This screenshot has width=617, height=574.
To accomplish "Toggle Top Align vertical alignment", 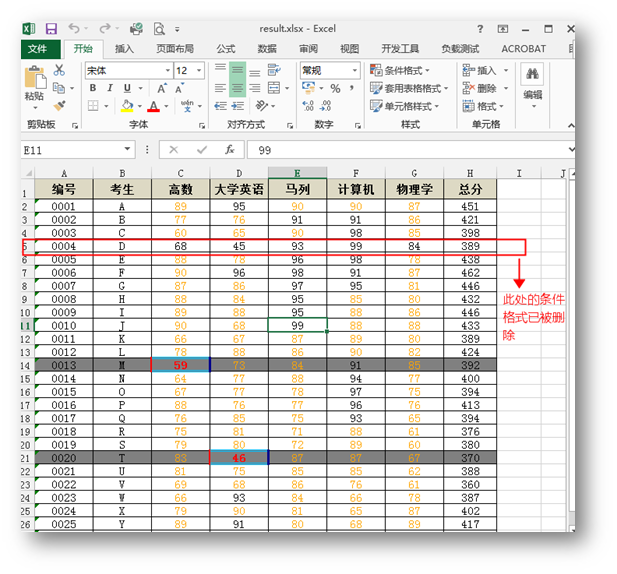I will (220, 68).
